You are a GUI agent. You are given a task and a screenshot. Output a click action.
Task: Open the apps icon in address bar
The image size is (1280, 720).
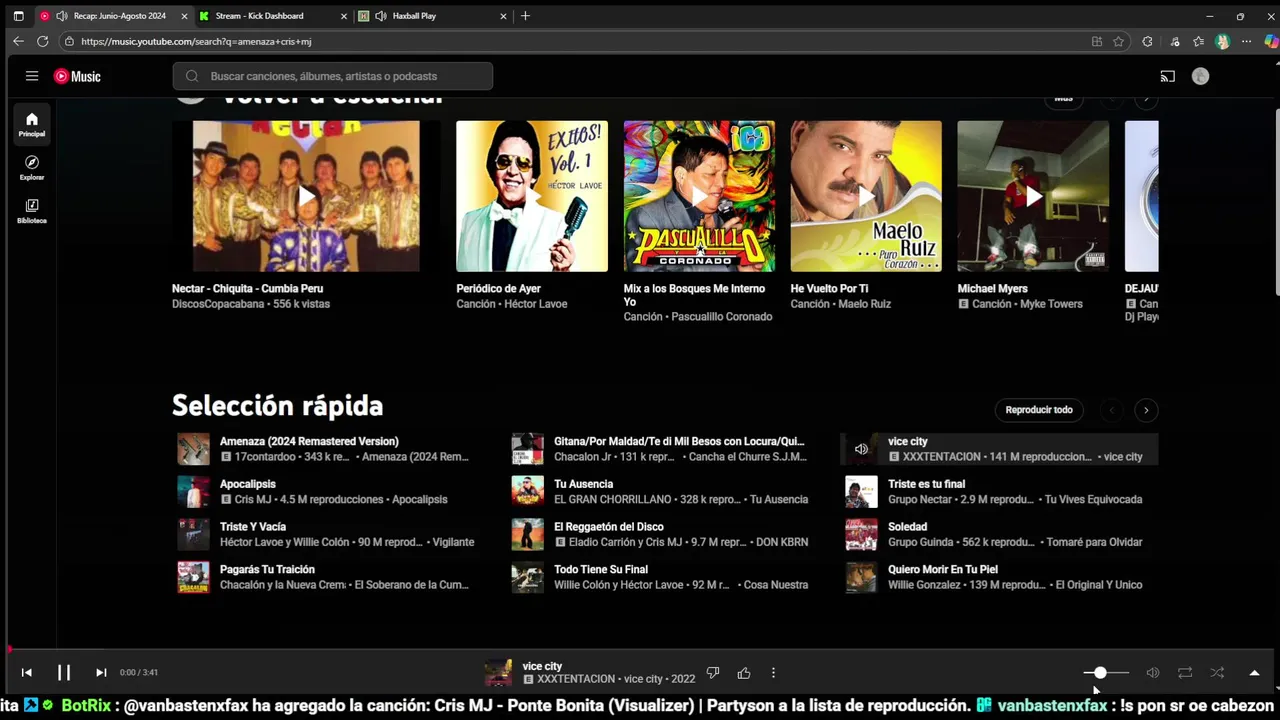[1097, 41]
